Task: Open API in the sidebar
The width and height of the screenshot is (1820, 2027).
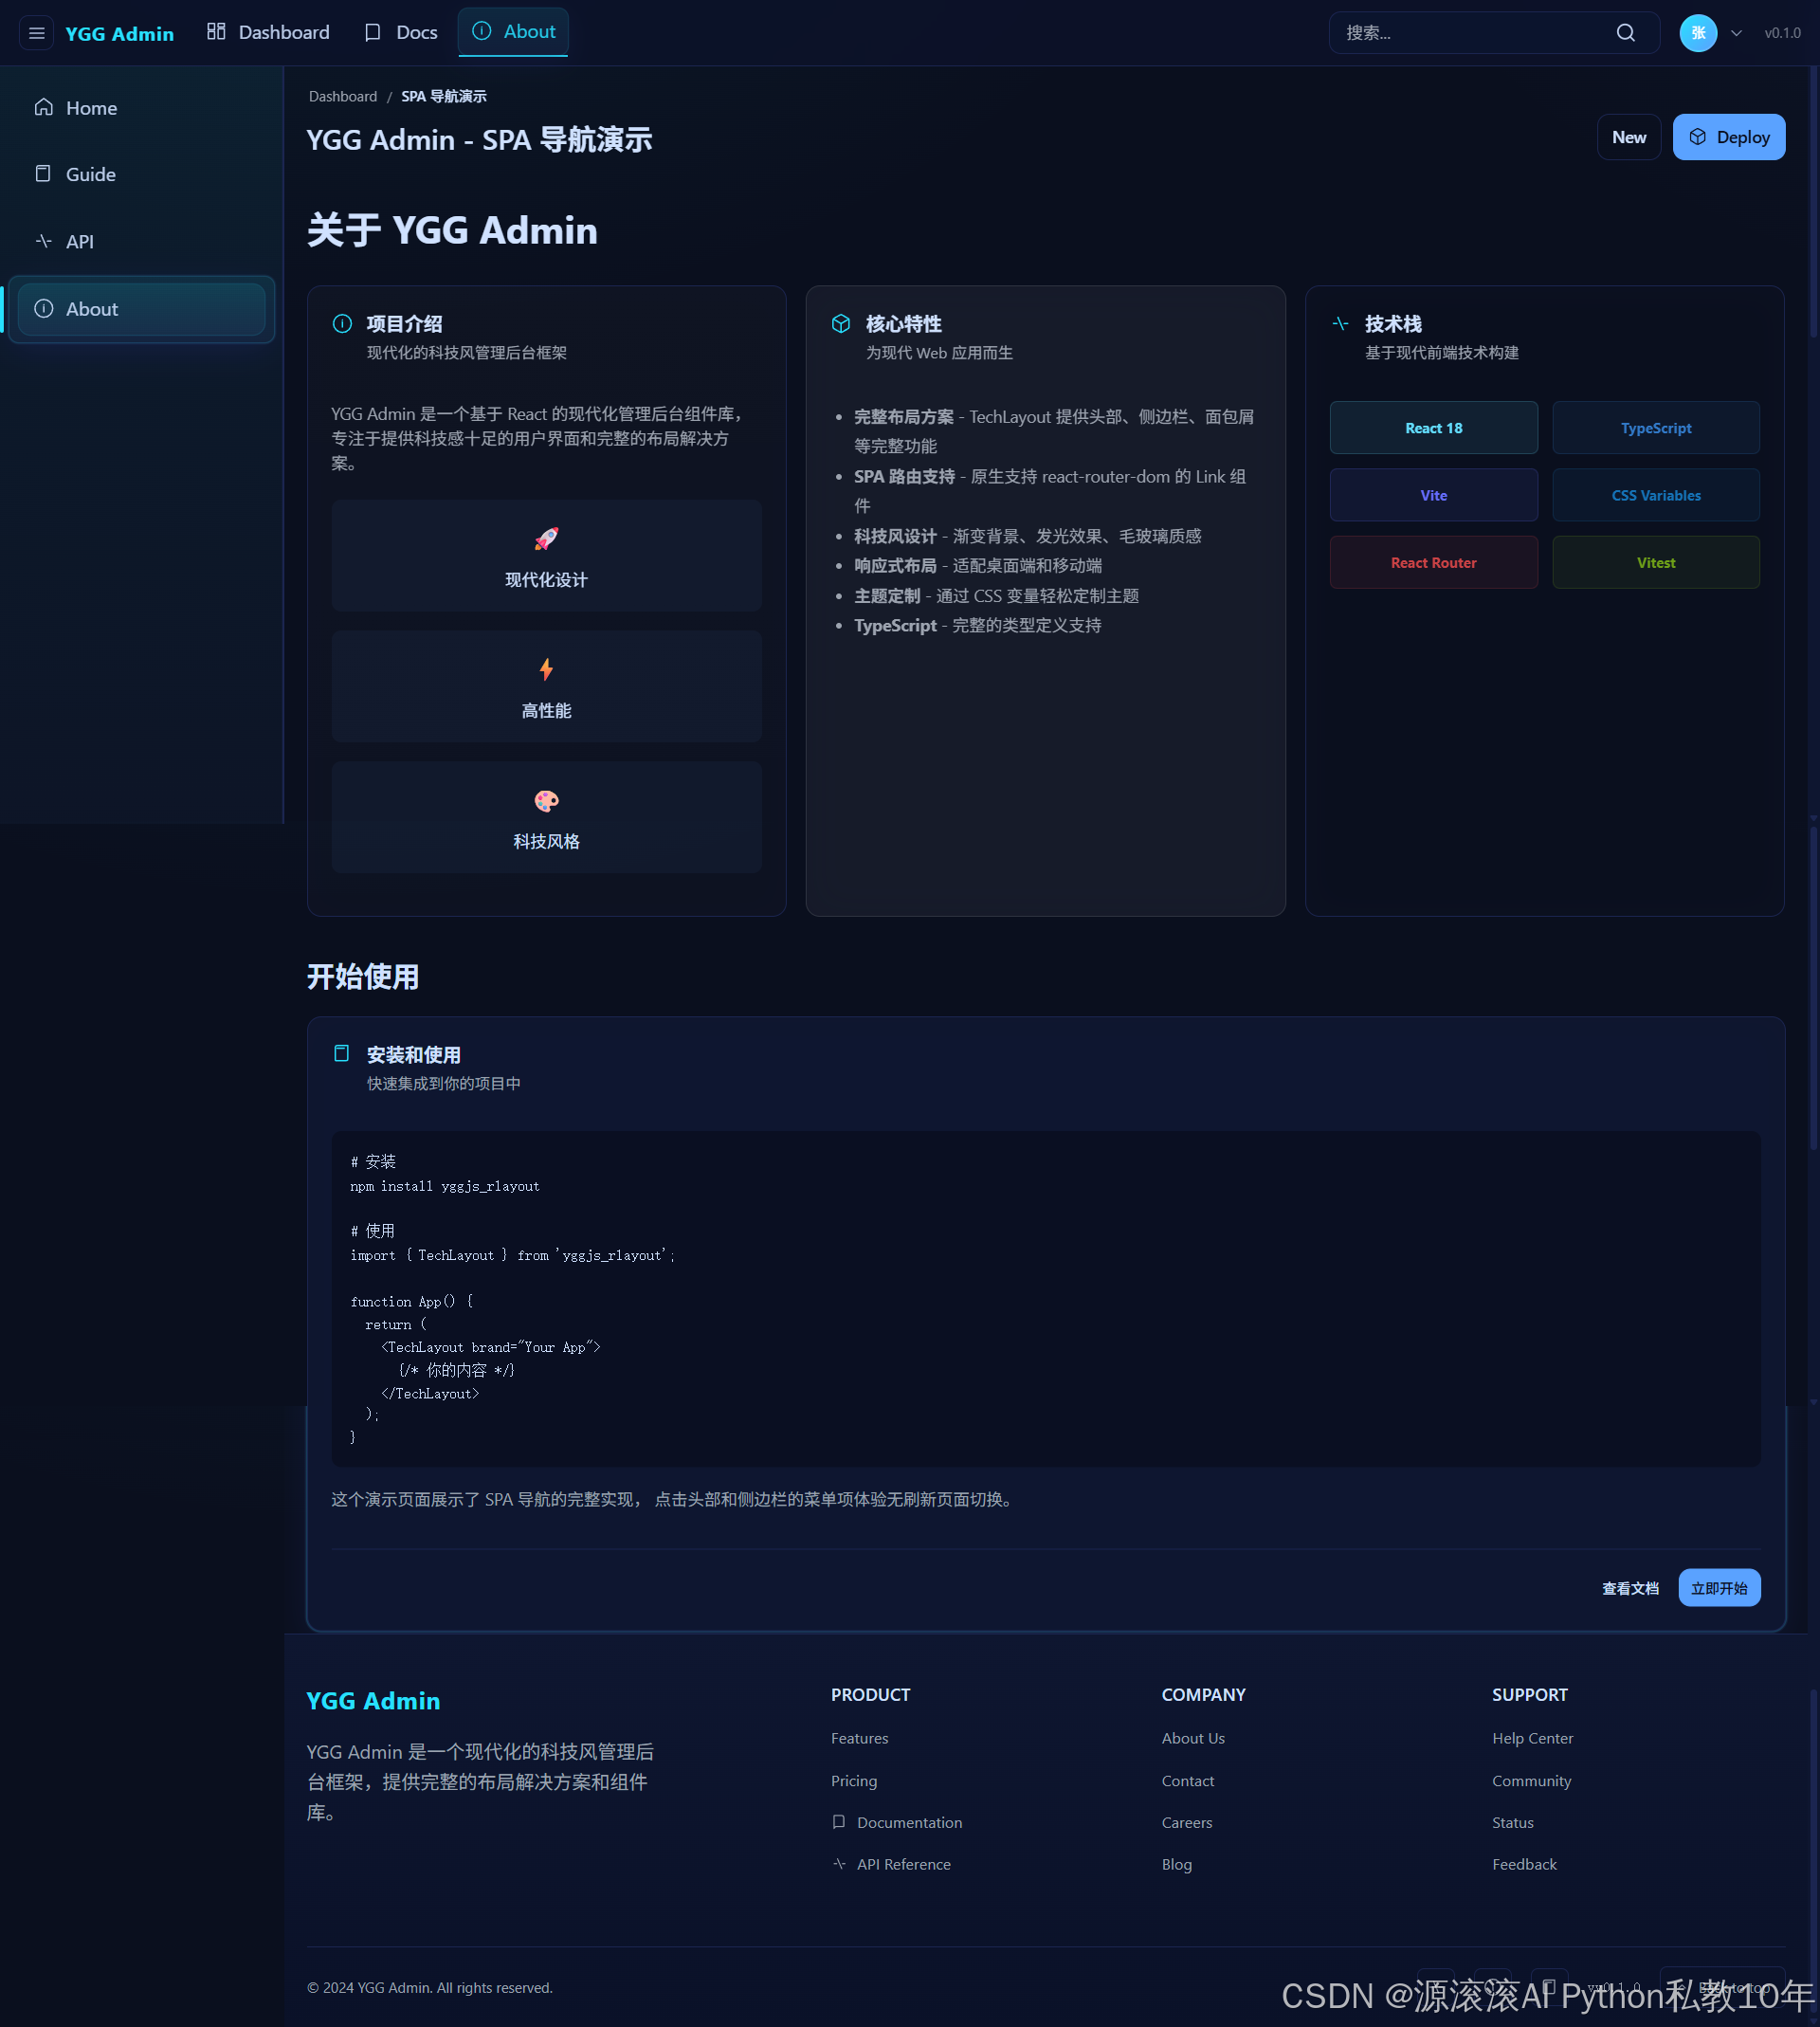Action: [x=141, y=241]
